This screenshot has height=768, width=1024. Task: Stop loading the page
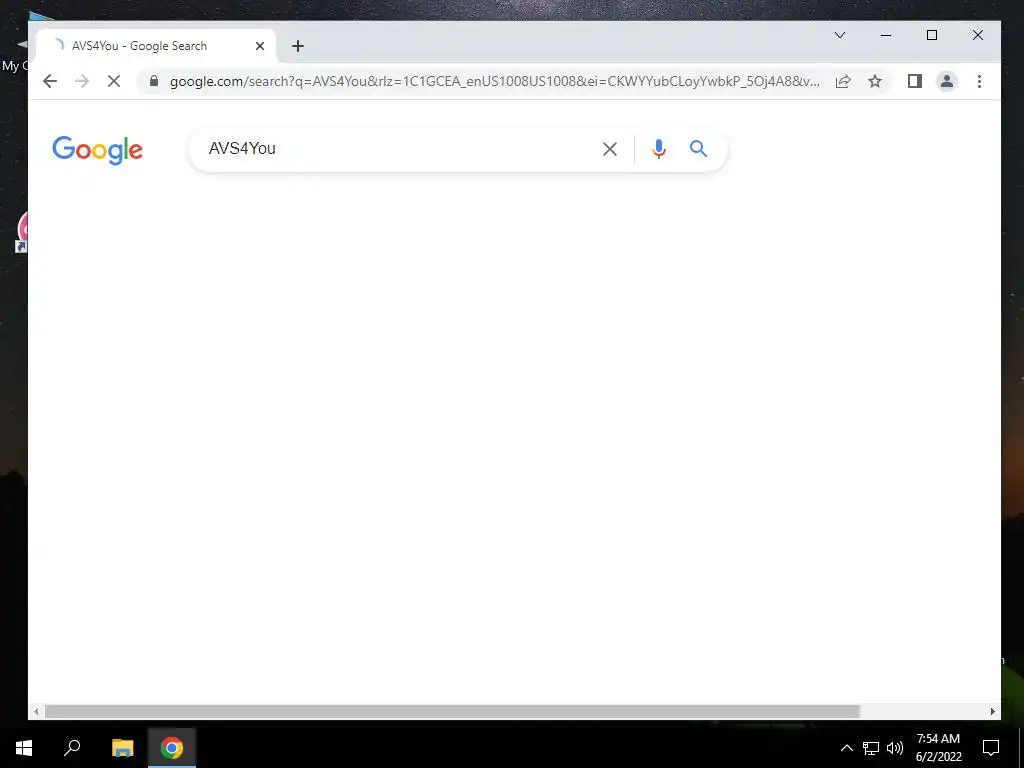pos(114,81)
